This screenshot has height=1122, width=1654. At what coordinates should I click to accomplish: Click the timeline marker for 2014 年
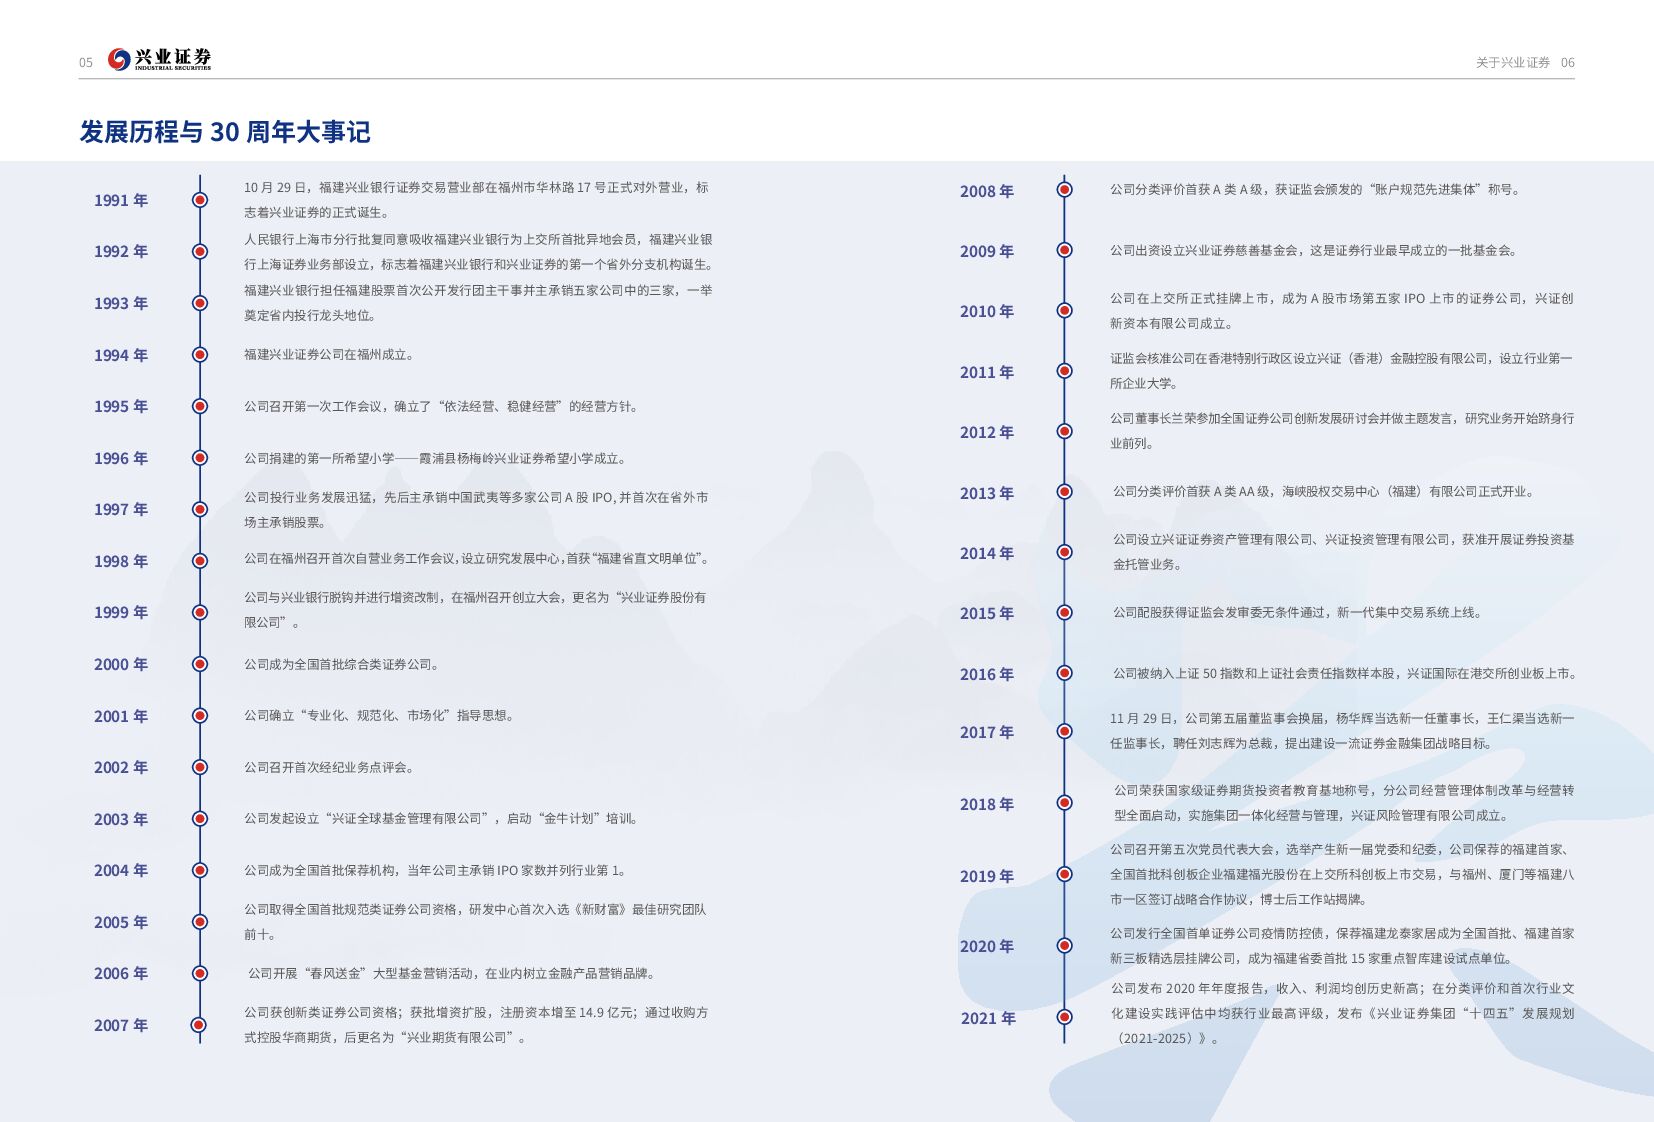tap(1065, 552)
